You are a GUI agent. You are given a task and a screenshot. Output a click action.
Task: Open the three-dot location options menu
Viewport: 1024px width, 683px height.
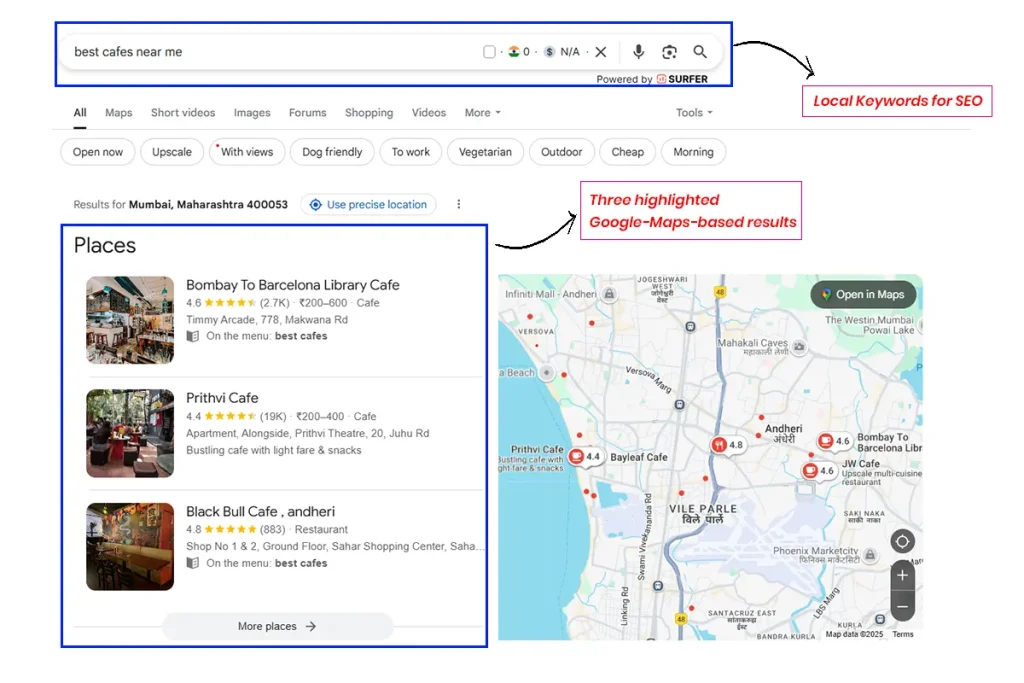[x=458, y=204]
